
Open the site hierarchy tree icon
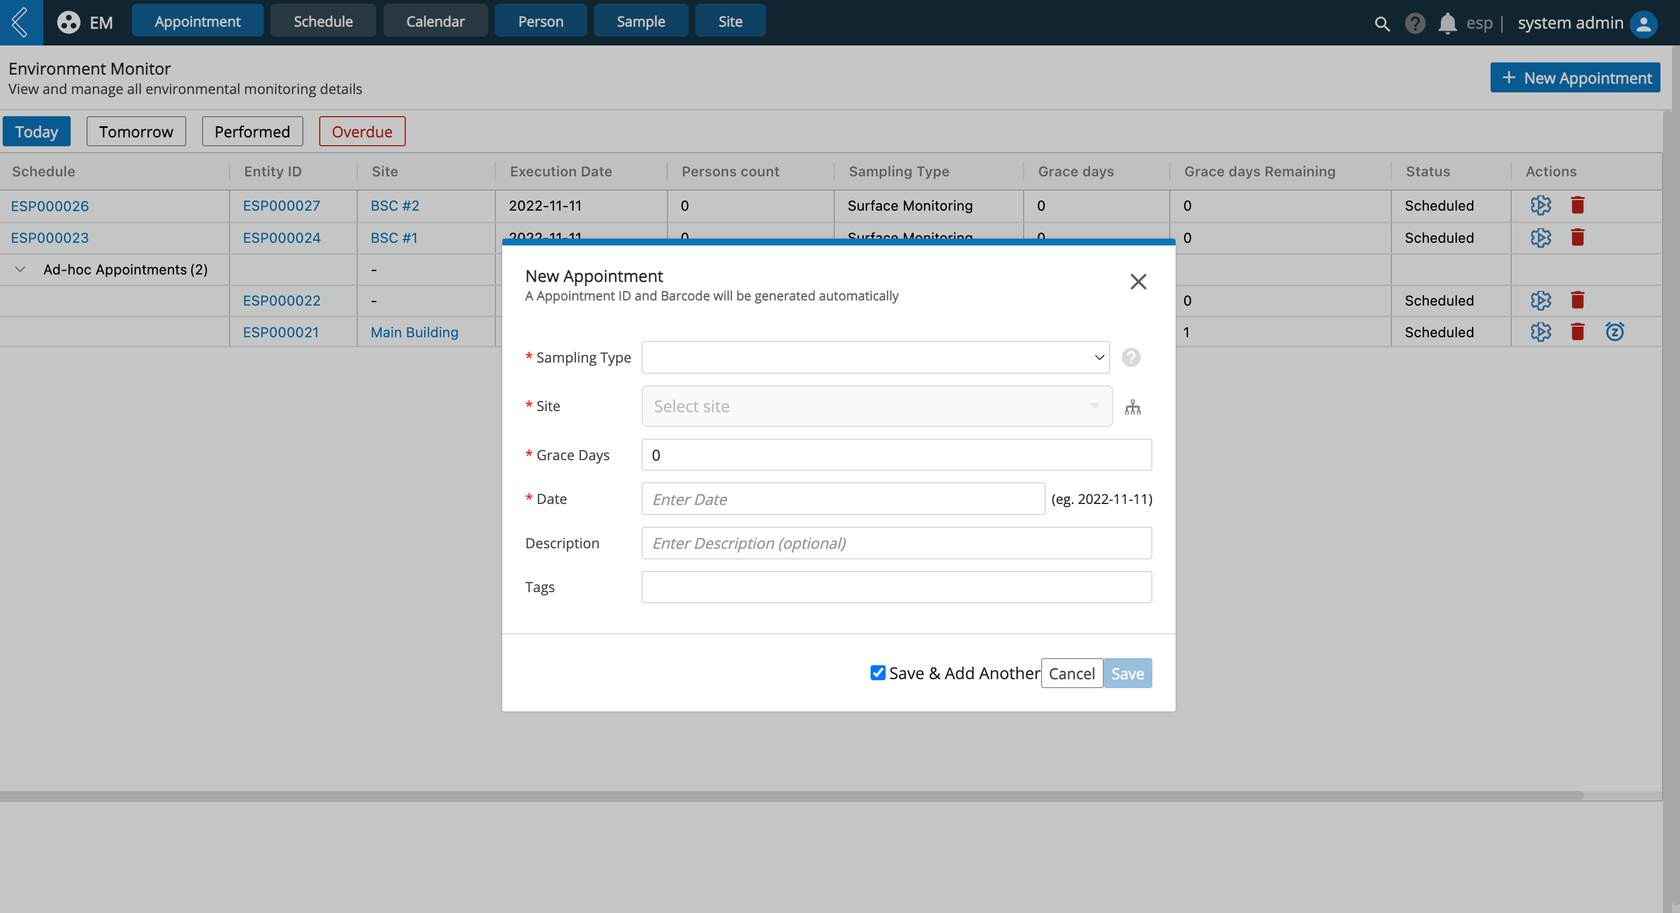tap(1133, 407)
